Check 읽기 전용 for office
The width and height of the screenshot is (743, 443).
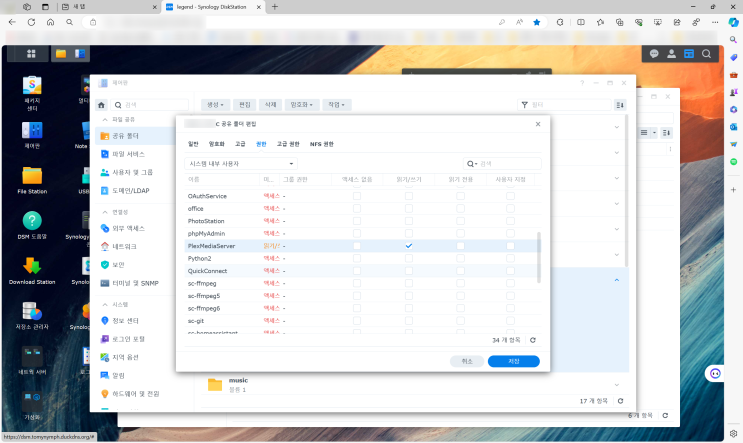pos(460,208)
